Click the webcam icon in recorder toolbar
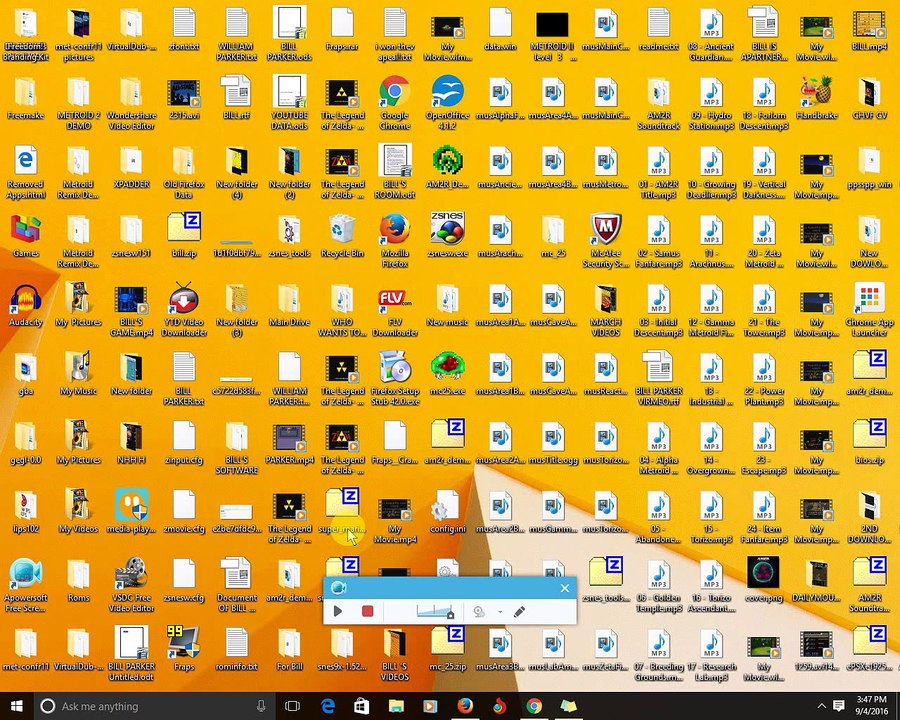Image resolution: width=900 pixels, height=720 pixels. (479, 612)
